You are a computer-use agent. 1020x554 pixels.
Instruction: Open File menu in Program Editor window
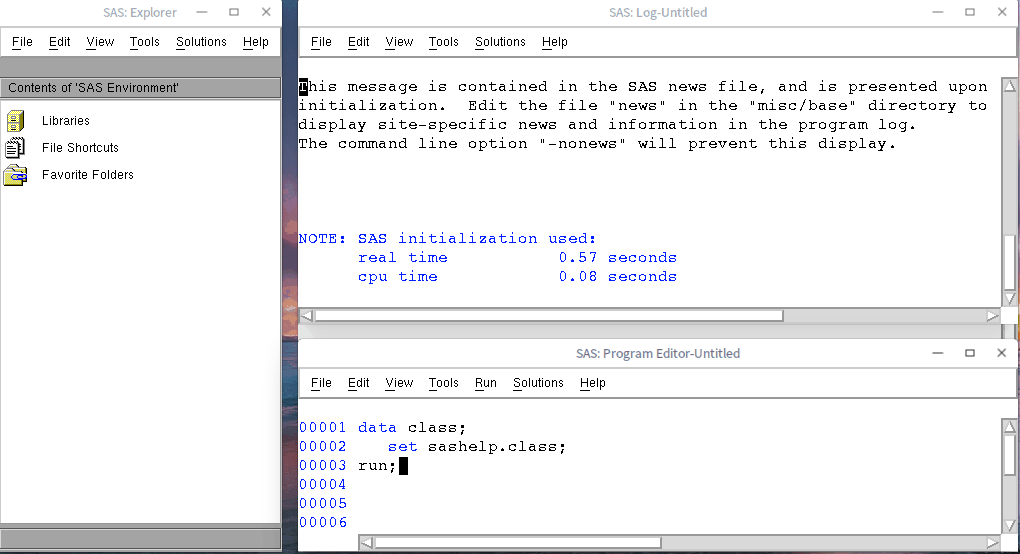coord(321,383)
